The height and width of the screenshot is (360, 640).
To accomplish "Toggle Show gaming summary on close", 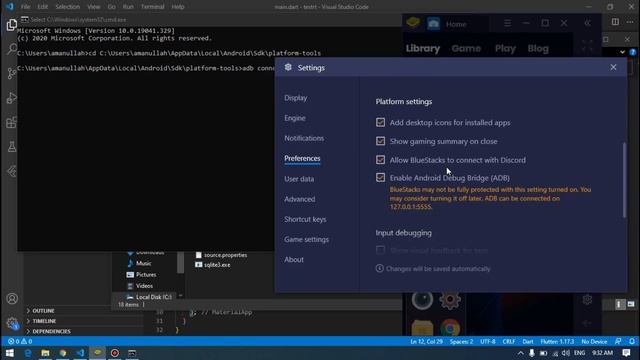I will [x=380, y=141].
